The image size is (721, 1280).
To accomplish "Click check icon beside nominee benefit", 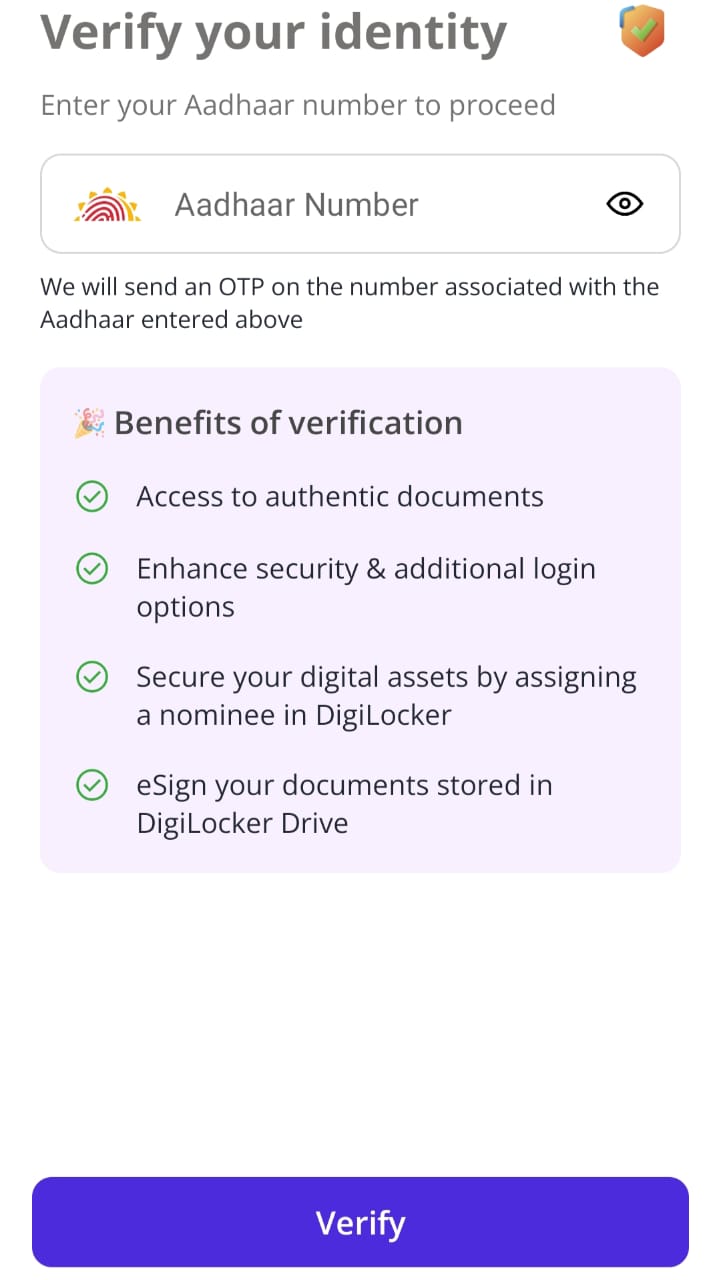I will pos(92,677).
